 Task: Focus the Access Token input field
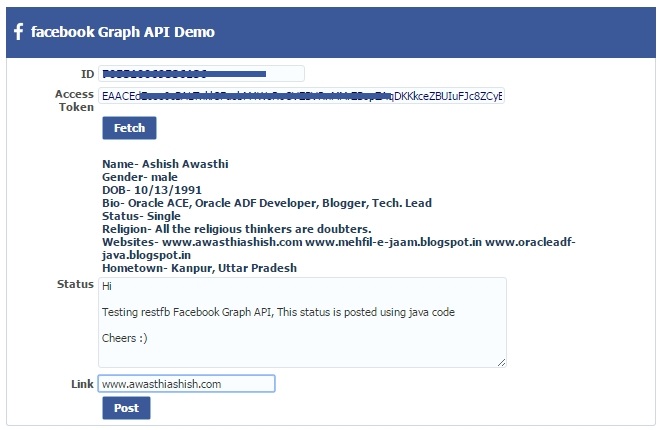click(x=301, y=96)
